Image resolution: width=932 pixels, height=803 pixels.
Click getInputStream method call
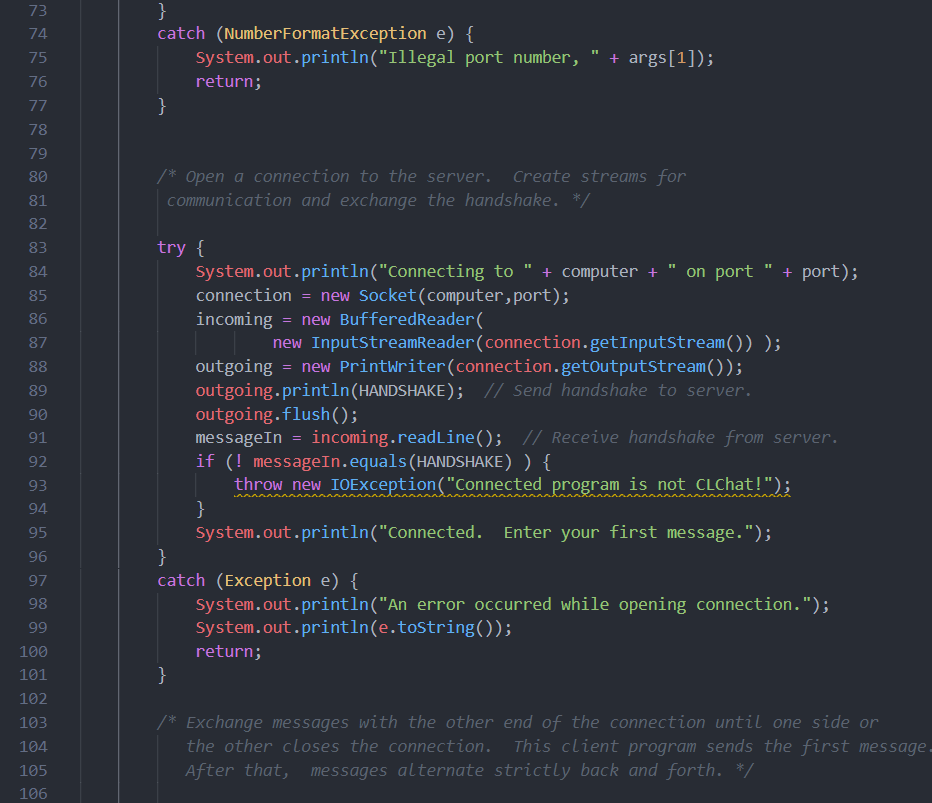[657, 342]
